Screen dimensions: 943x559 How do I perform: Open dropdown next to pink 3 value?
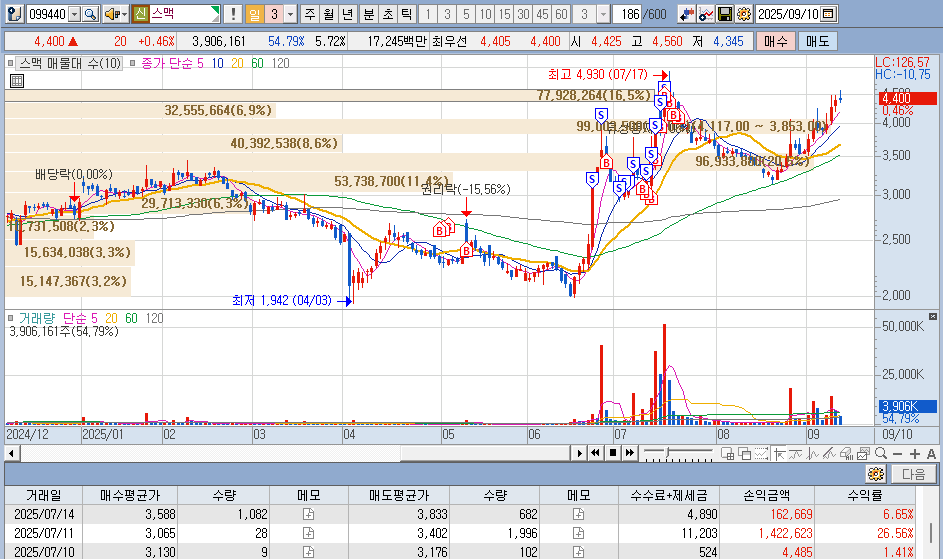click(290, 14)
